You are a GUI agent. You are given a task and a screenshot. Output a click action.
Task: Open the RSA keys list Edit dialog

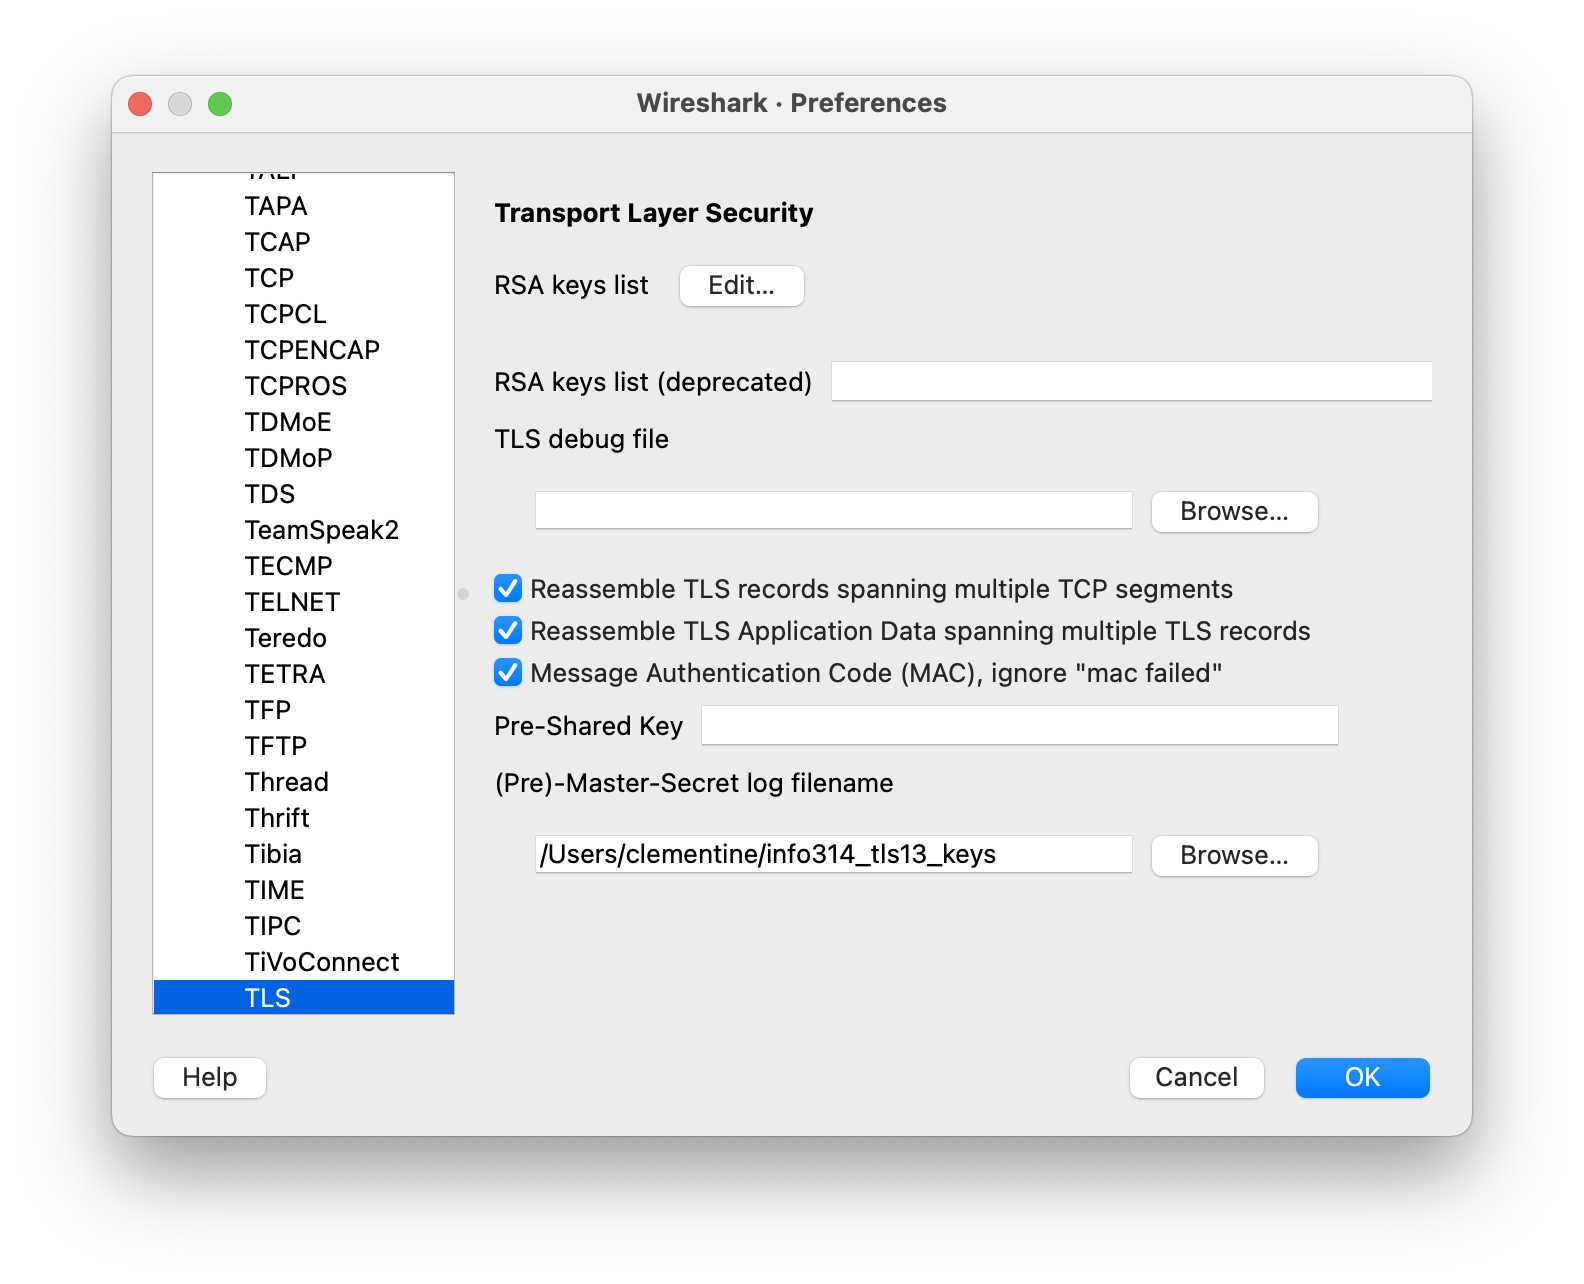(x=741, y=286)
